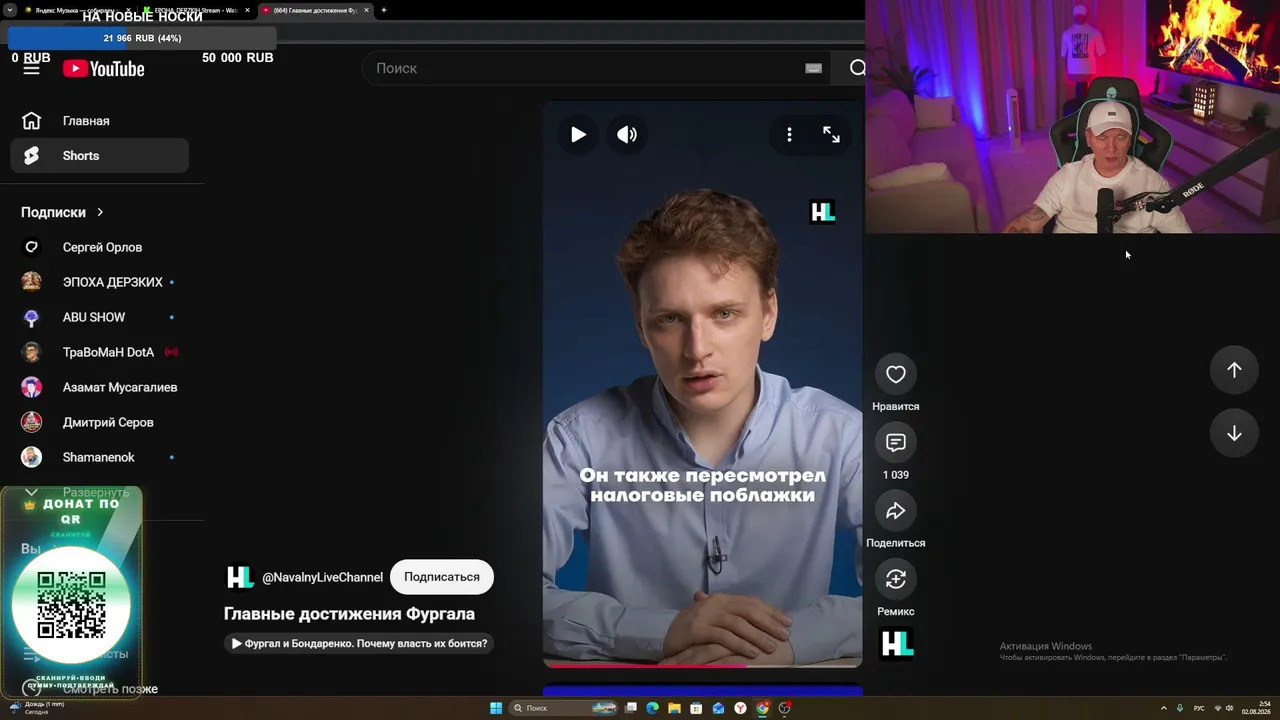Open ТраВоМаН DotA live channel
Viewport: 1280px width, 720px height.
(x=99, y=352)
